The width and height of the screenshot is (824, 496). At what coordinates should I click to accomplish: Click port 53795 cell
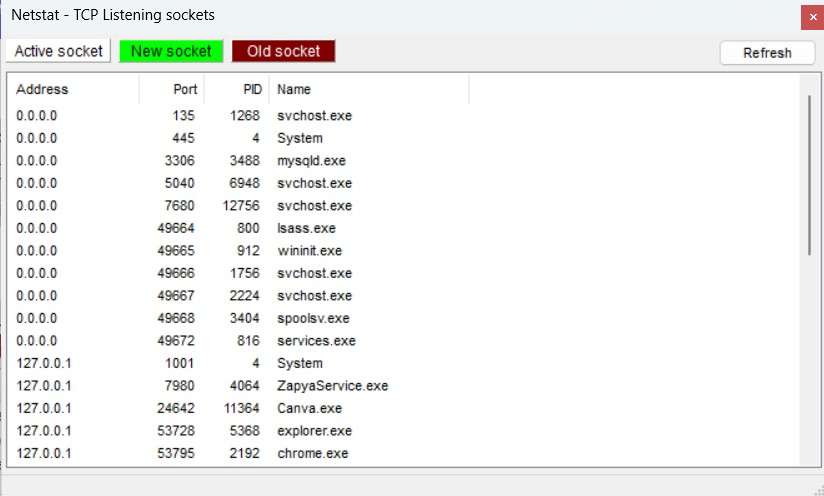(x=176, y=453)
